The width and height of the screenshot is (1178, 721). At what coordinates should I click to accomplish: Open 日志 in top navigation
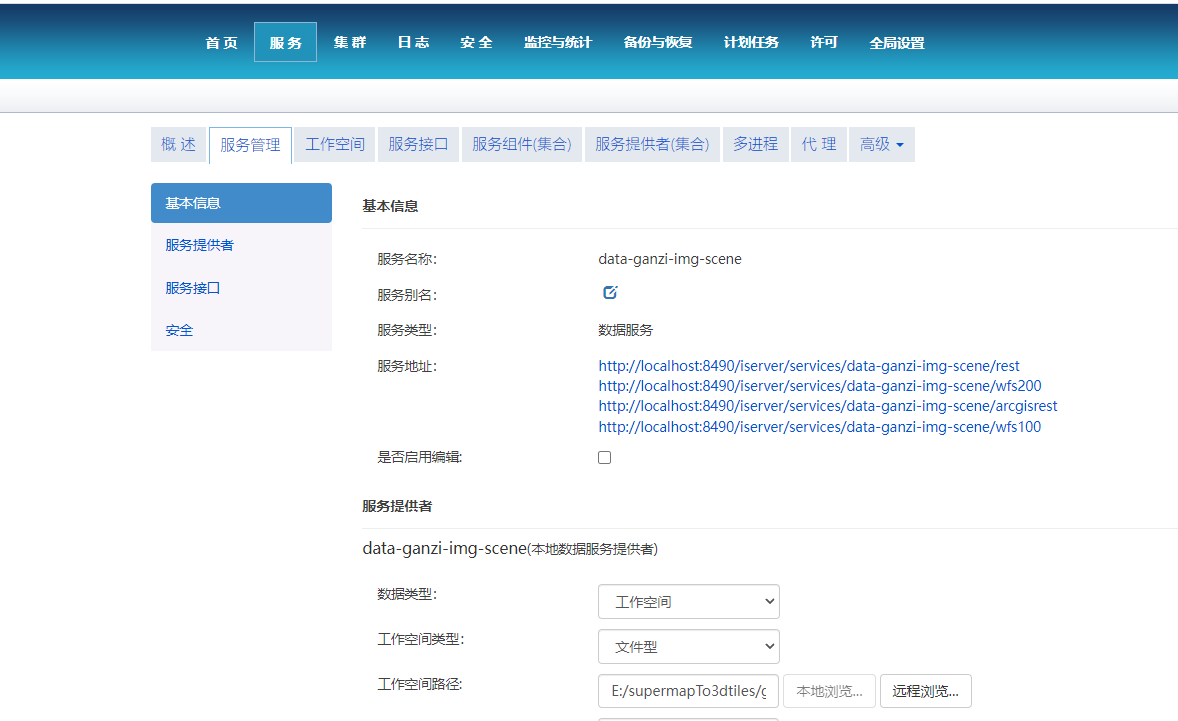click(413, 43)
